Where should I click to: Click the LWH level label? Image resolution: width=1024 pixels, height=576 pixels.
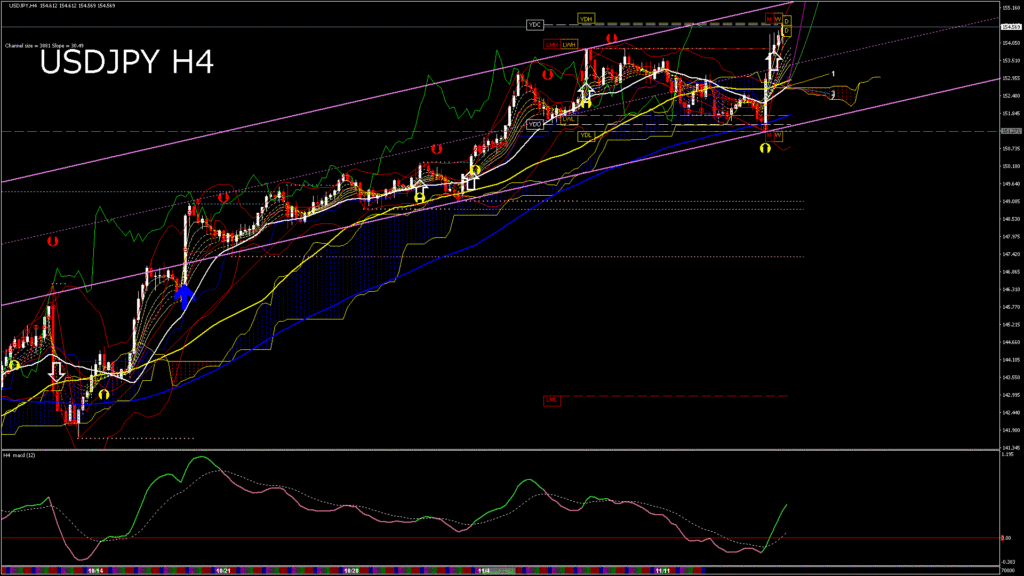(x=569, y=44)
